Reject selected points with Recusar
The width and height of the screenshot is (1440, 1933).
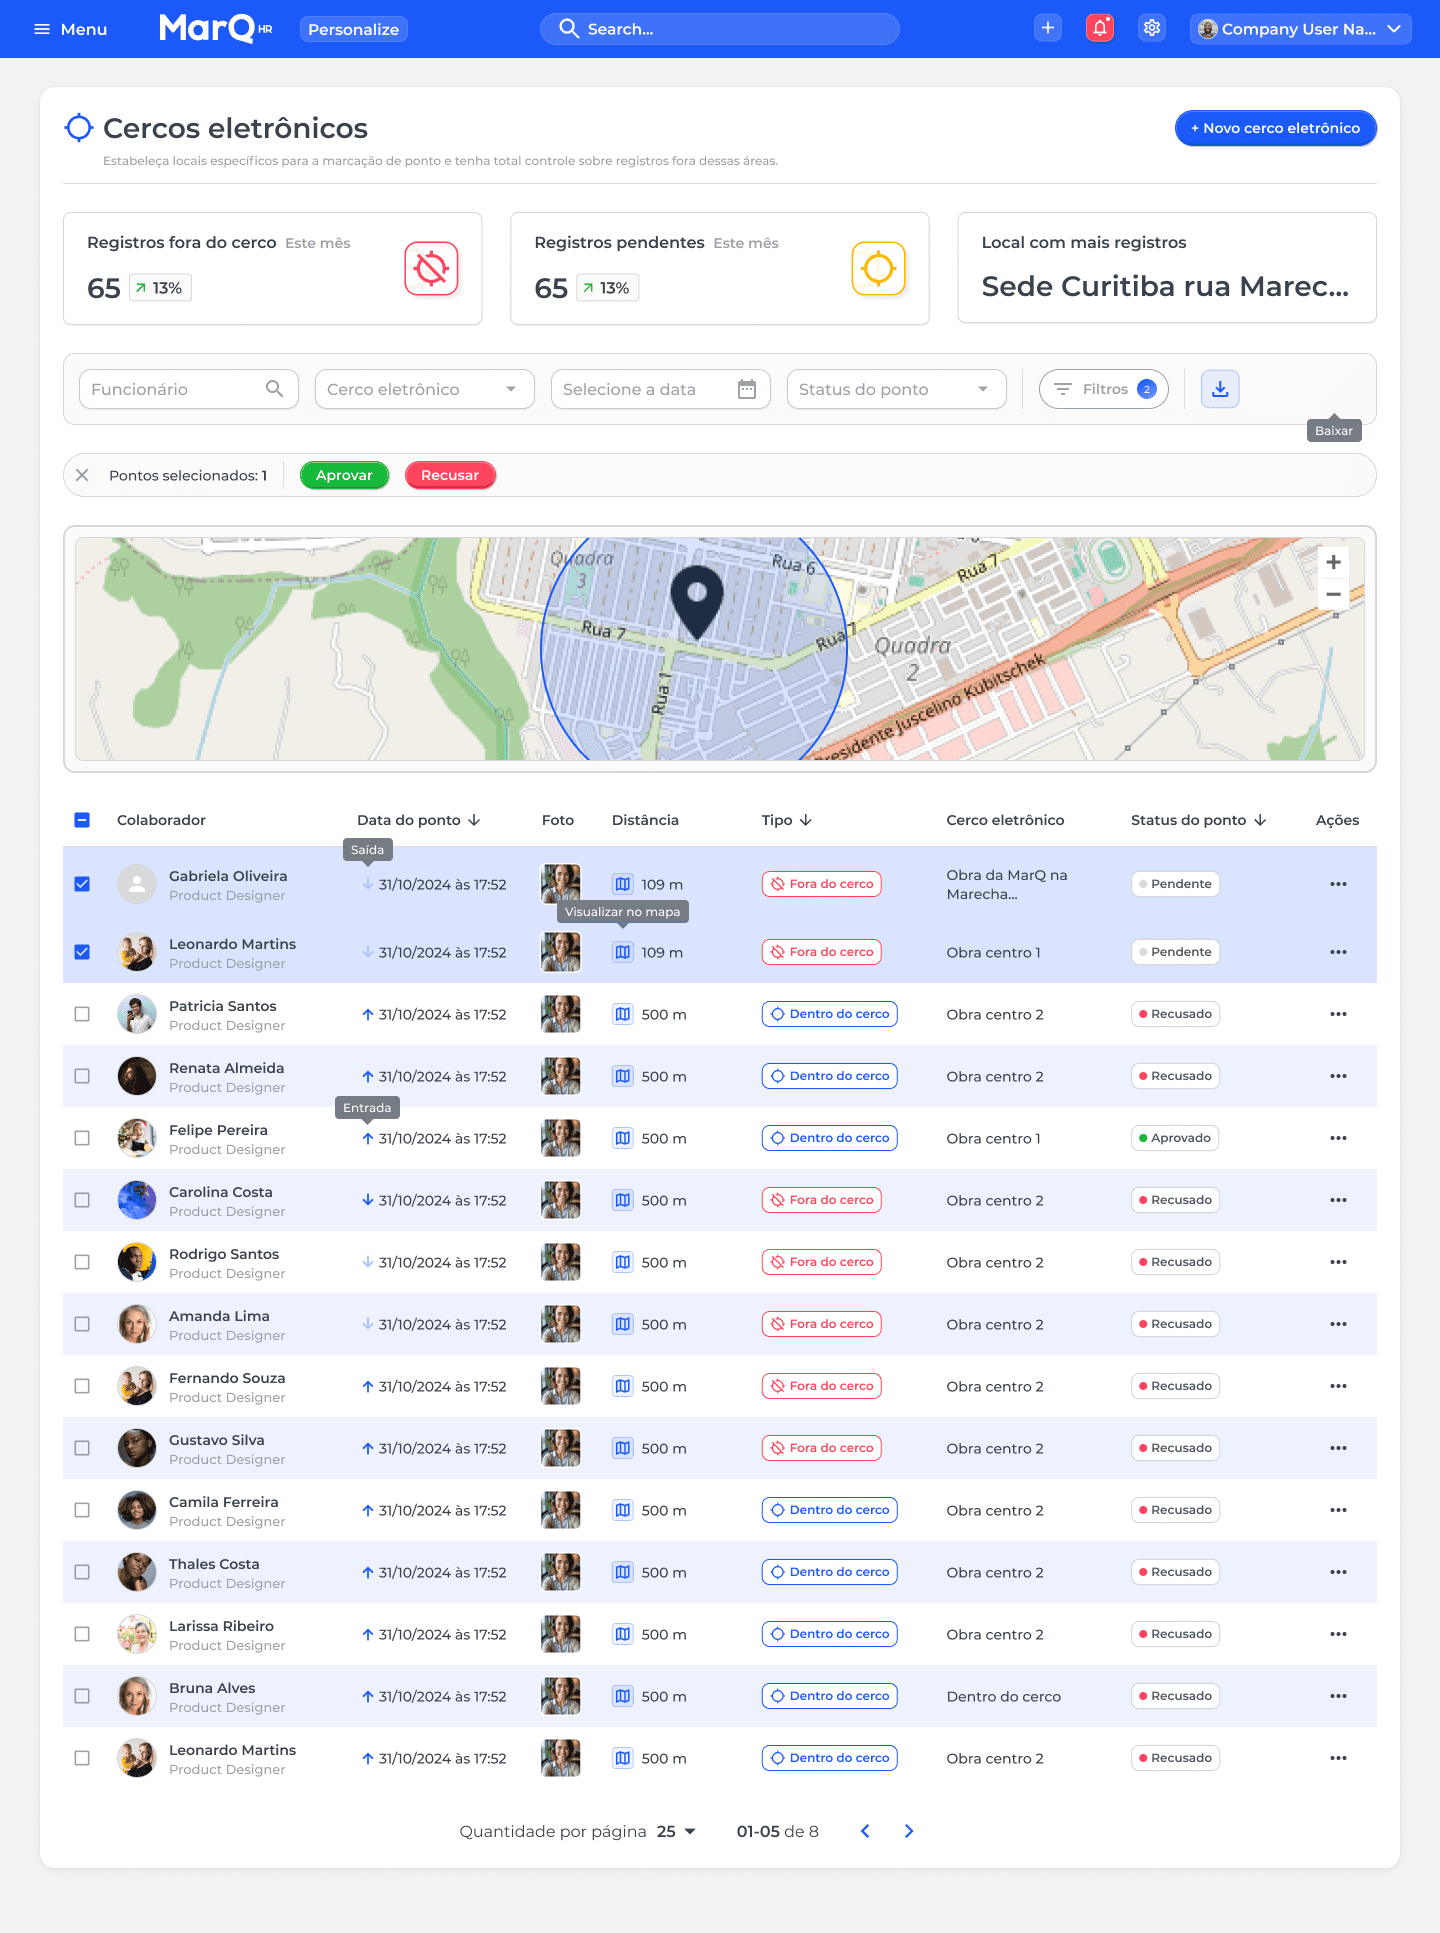[450, 475]
